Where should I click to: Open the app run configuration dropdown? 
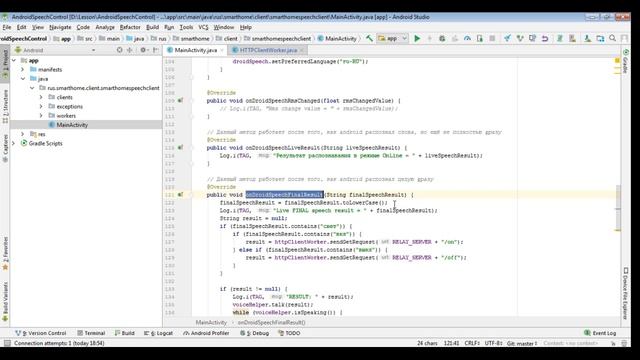tap(392, 38)
